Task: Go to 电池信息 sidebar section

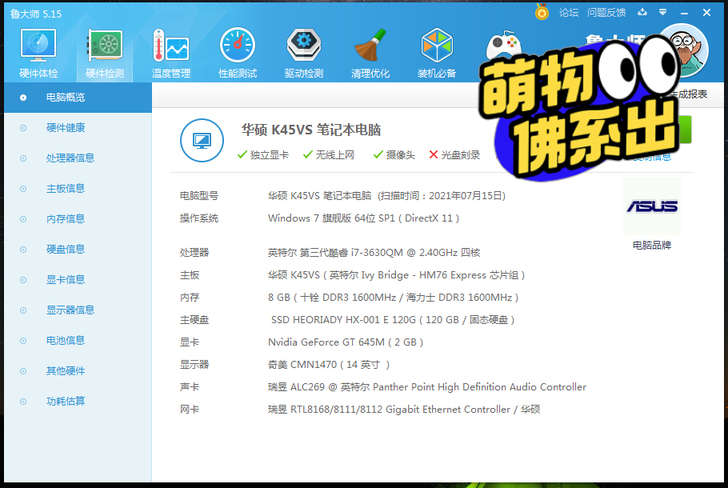Action: click(x=78, y=340)
